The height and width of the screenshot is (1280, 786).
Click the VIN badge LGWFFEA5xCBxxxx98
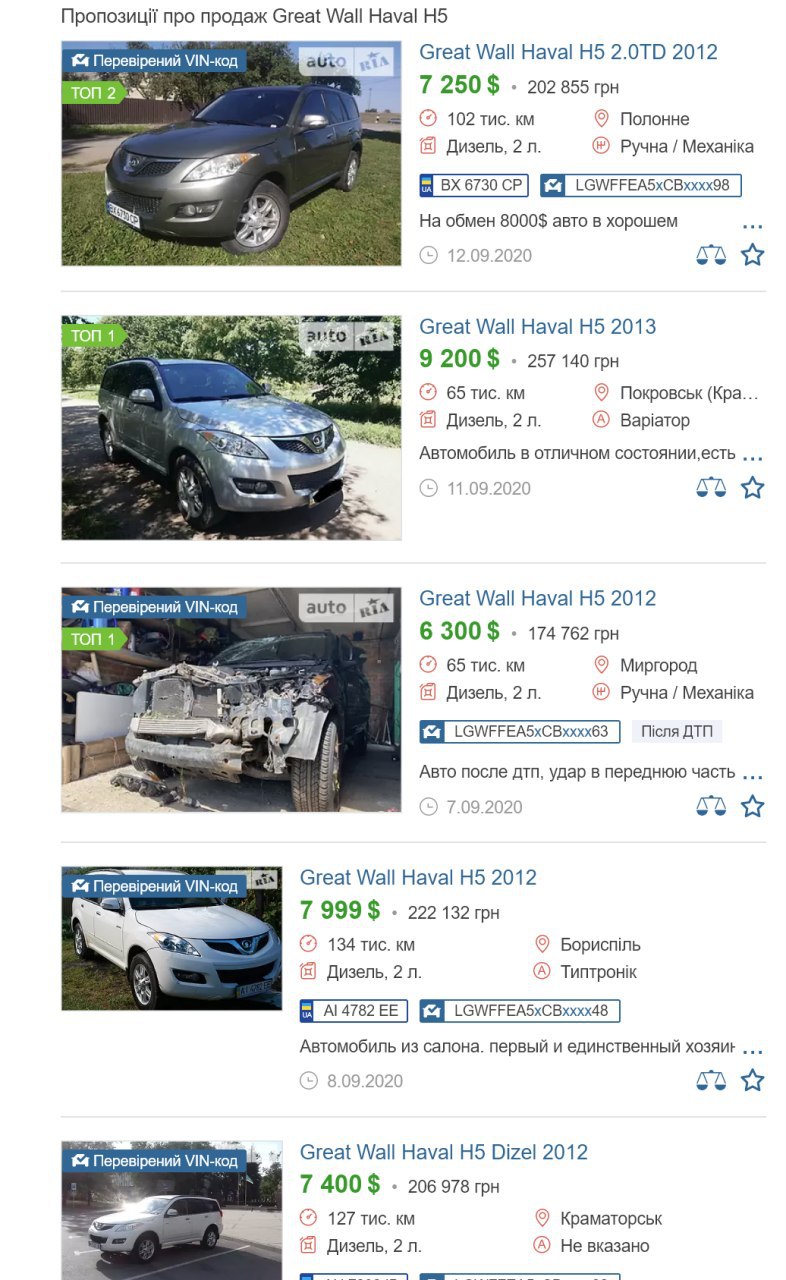641,185
